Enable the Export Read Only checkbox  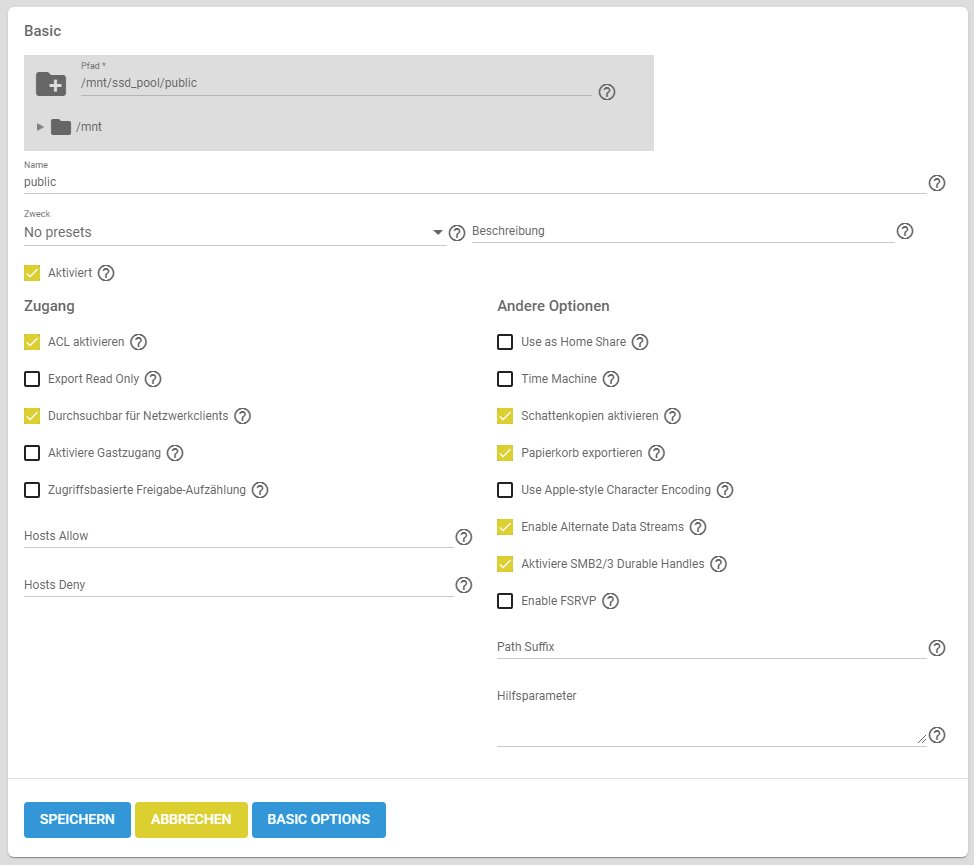[x=32, y=379]
